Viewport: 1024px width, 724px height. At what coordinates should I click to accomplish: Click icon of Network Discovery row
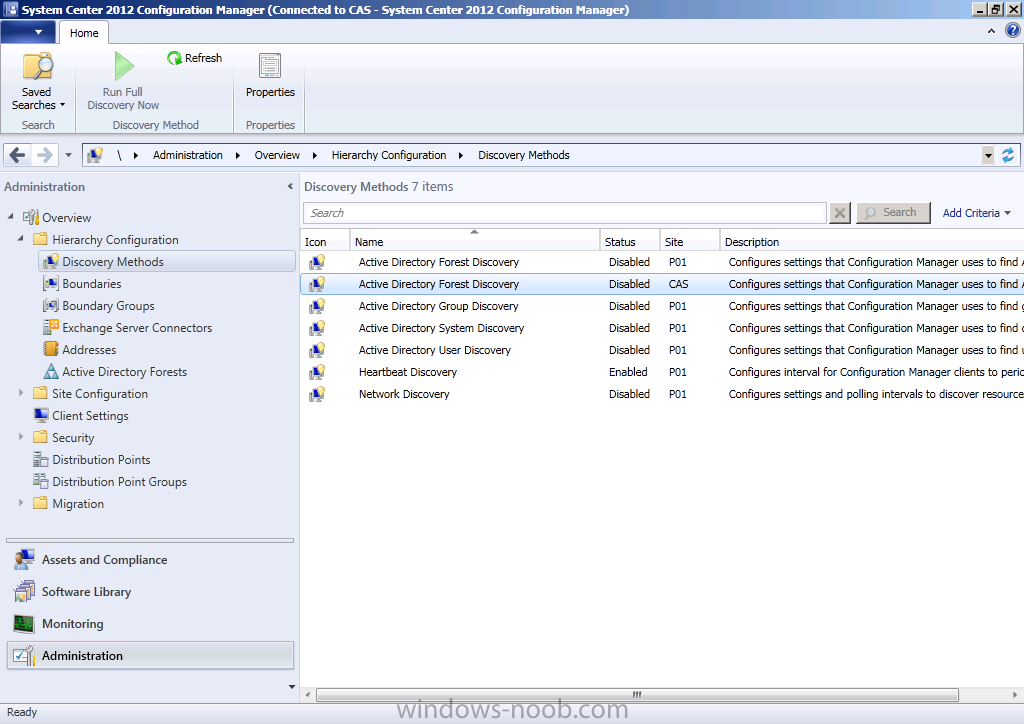tap(317, 394)
